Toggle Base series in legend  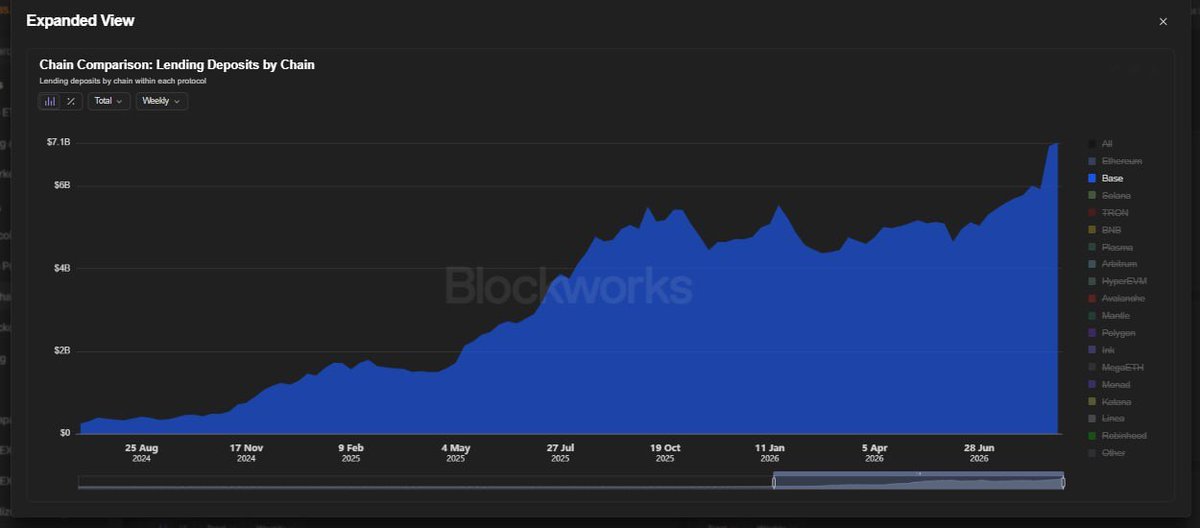click(1105, 178)
